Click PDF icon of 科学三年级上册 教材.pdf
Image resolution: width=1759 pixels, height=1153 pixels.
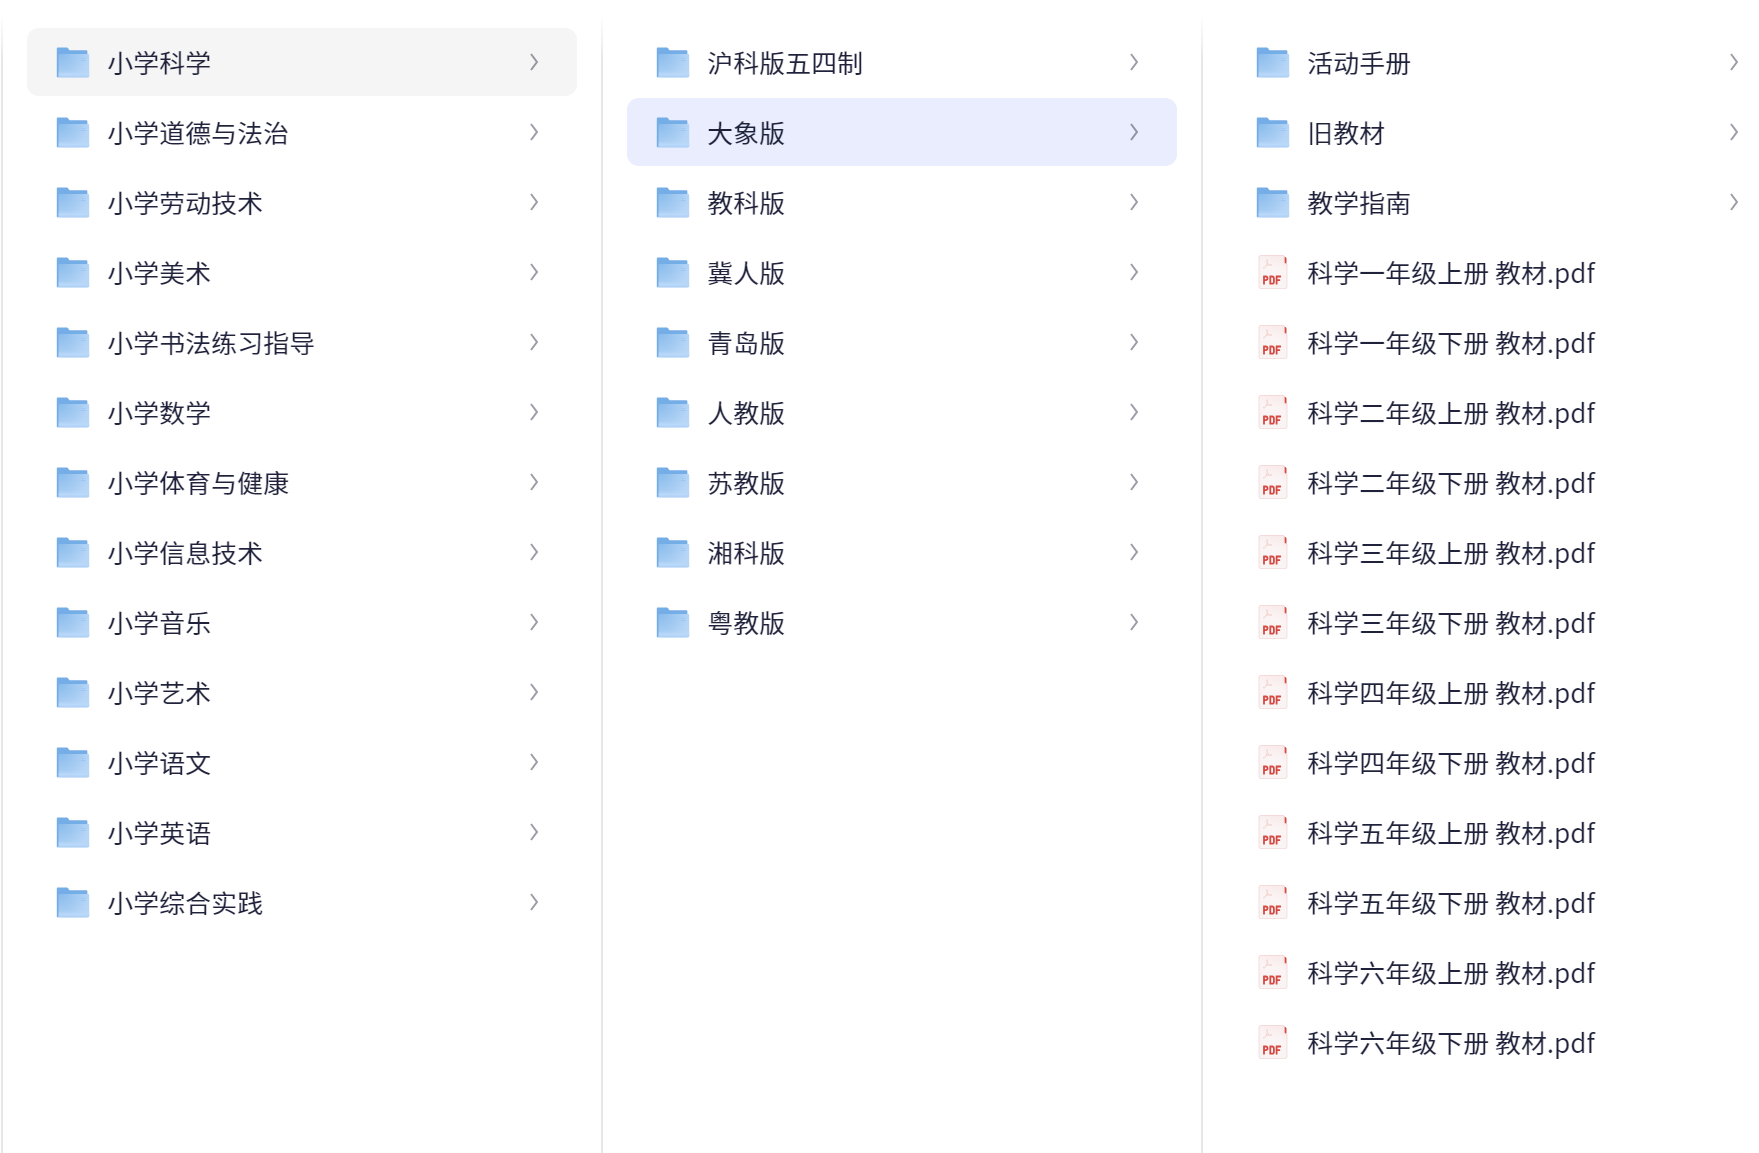click(1273, 553)
